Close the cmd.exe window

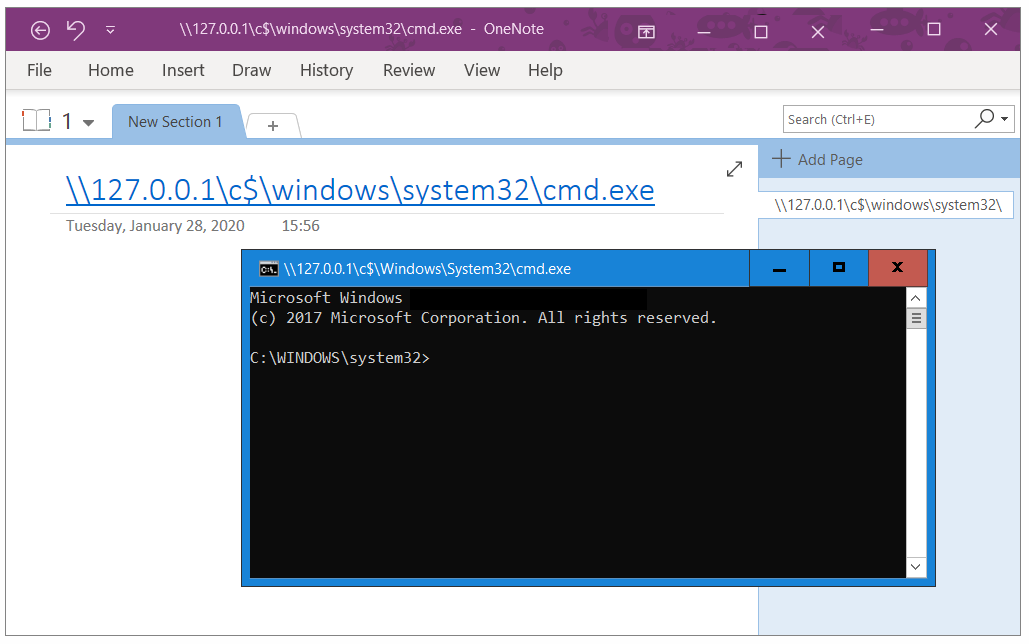point(898,268)
